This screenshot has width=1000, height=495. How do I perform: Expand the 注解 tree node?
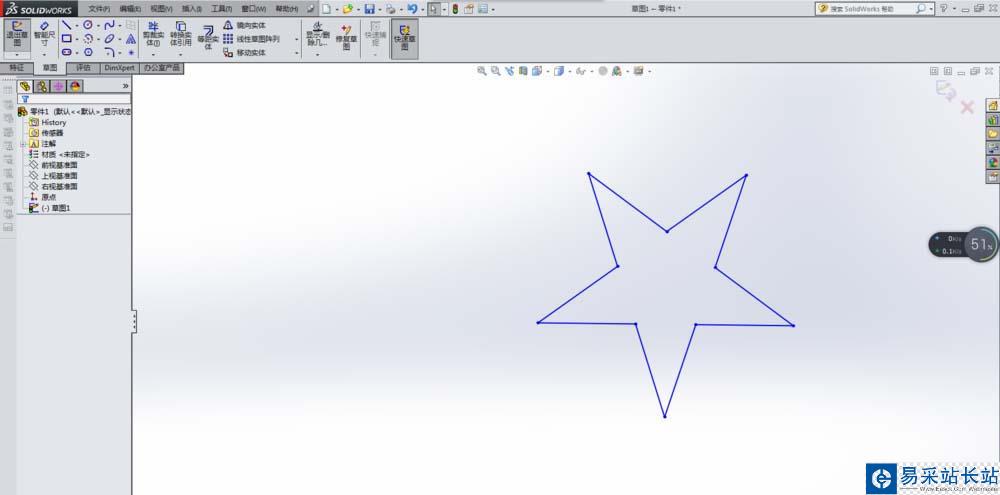pos(24,144)
